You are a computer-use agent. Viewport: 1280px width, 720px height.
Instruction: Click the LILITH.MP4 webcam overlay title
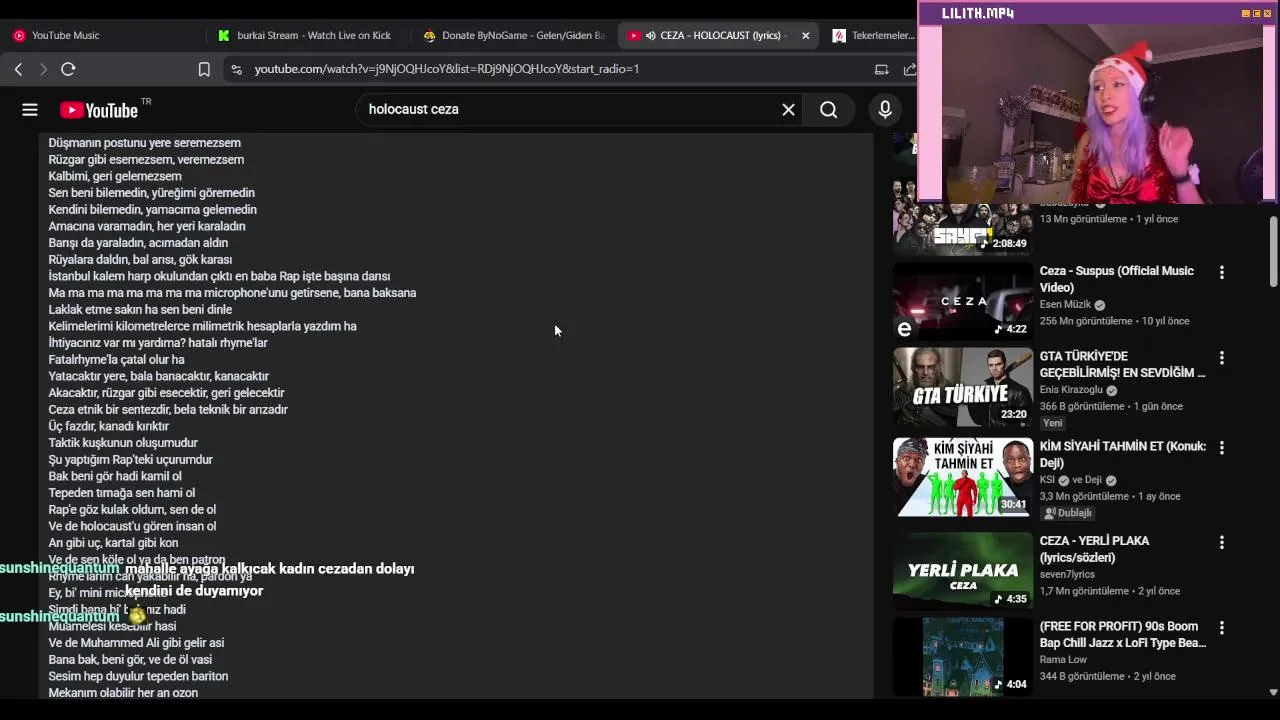977,13
